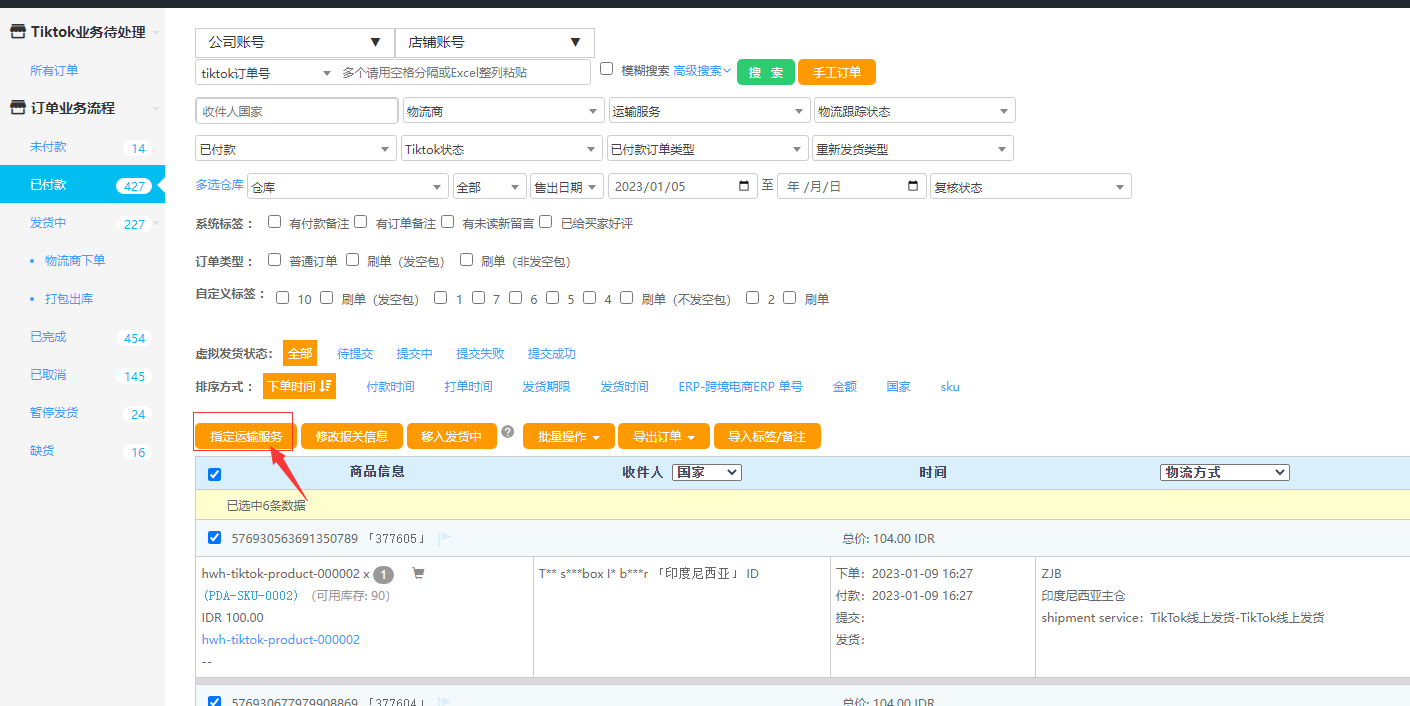
Task: Filter virtual shipment status by 待提交
Action: coord(355,353)
